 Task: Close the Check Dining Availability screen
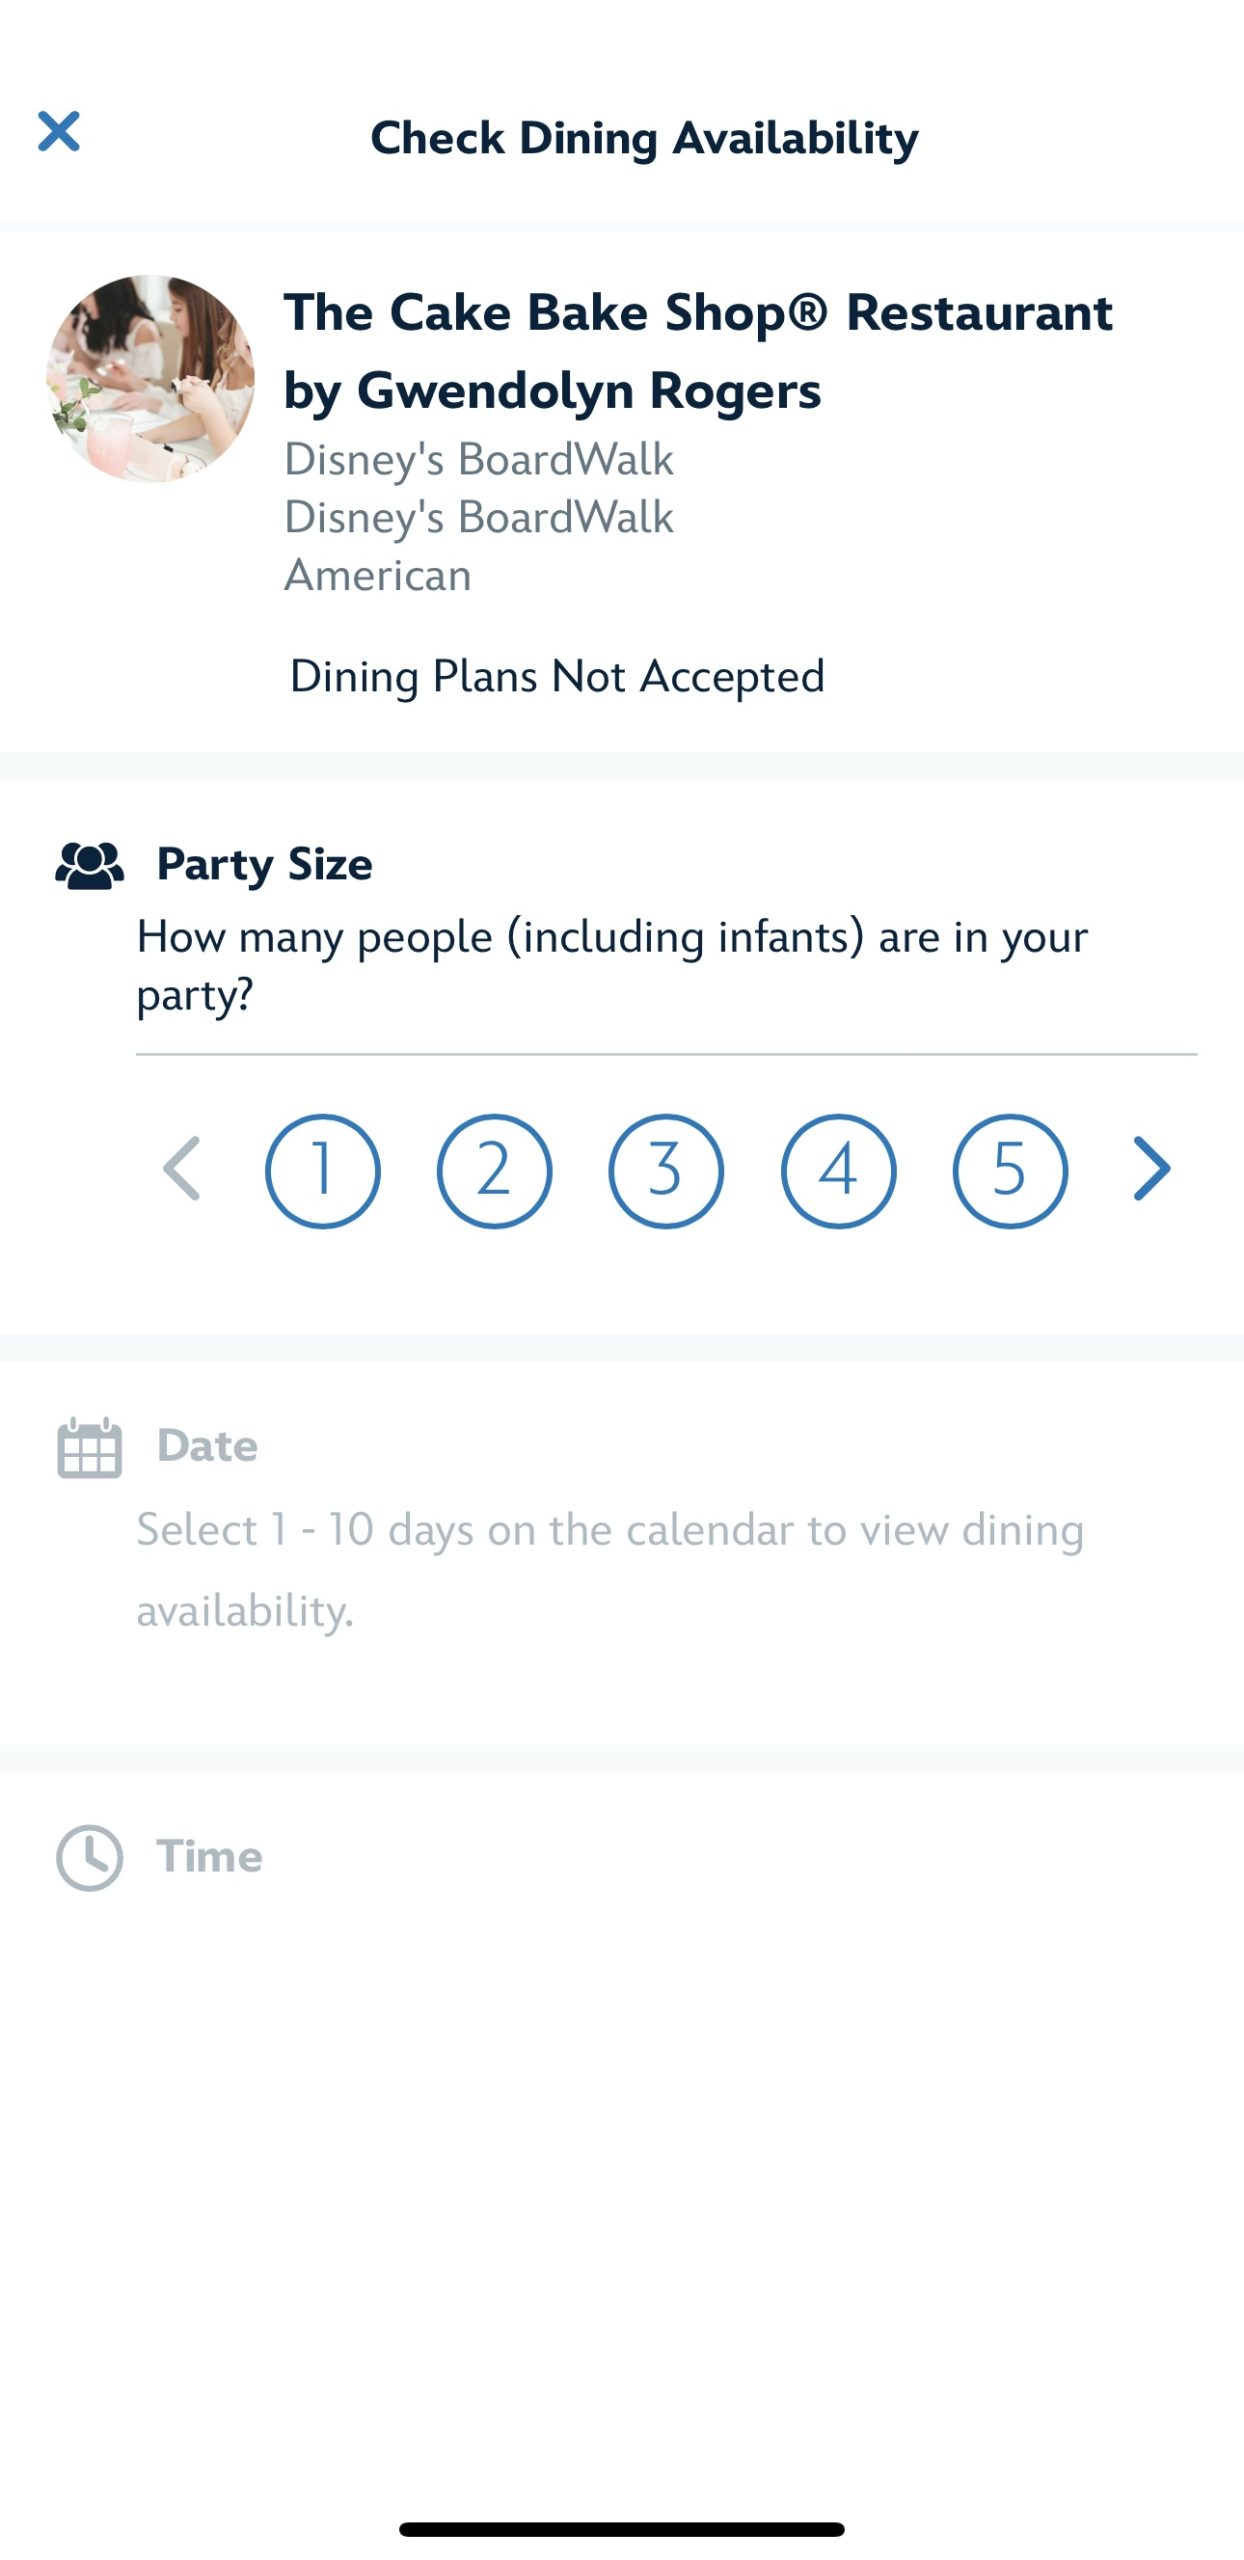59,132
